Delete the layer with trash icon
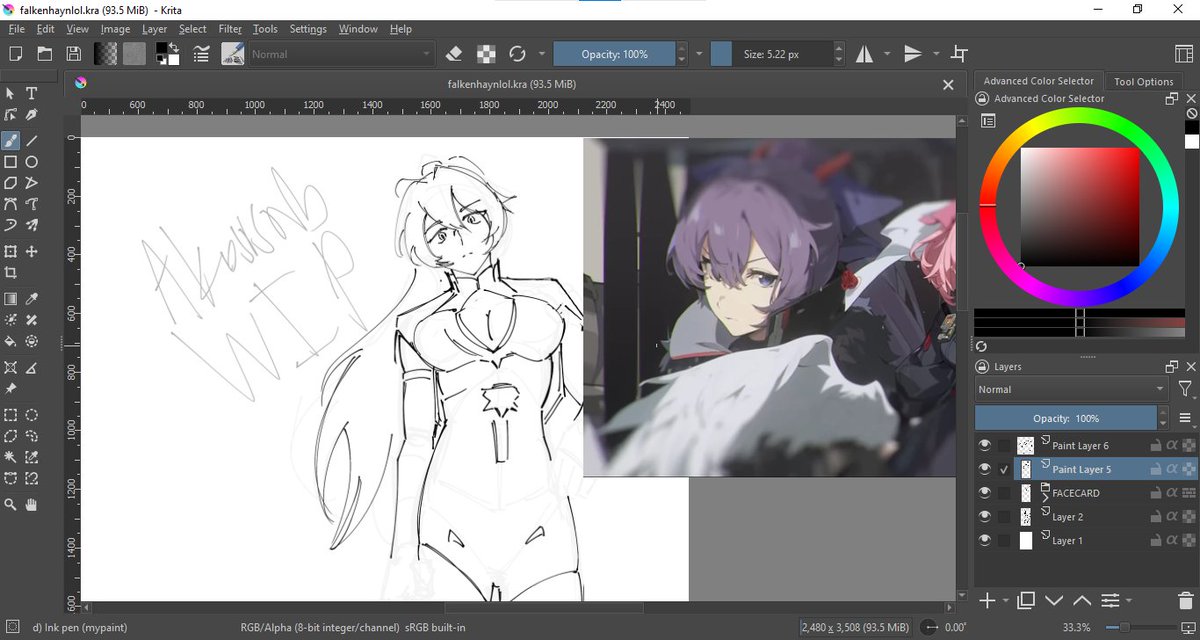Screen dimensions: 1200x640 [1184, 600]
